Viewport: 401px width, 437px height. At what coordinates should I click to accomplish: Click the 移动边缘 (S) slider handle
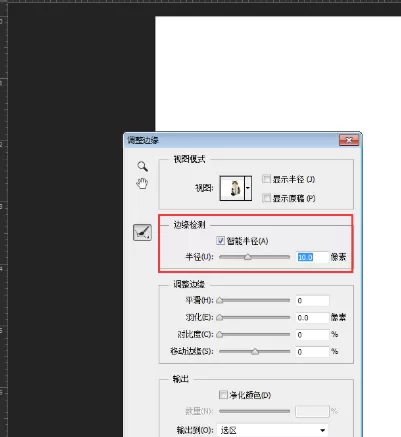pyautogui.click(x=255, y=351)
